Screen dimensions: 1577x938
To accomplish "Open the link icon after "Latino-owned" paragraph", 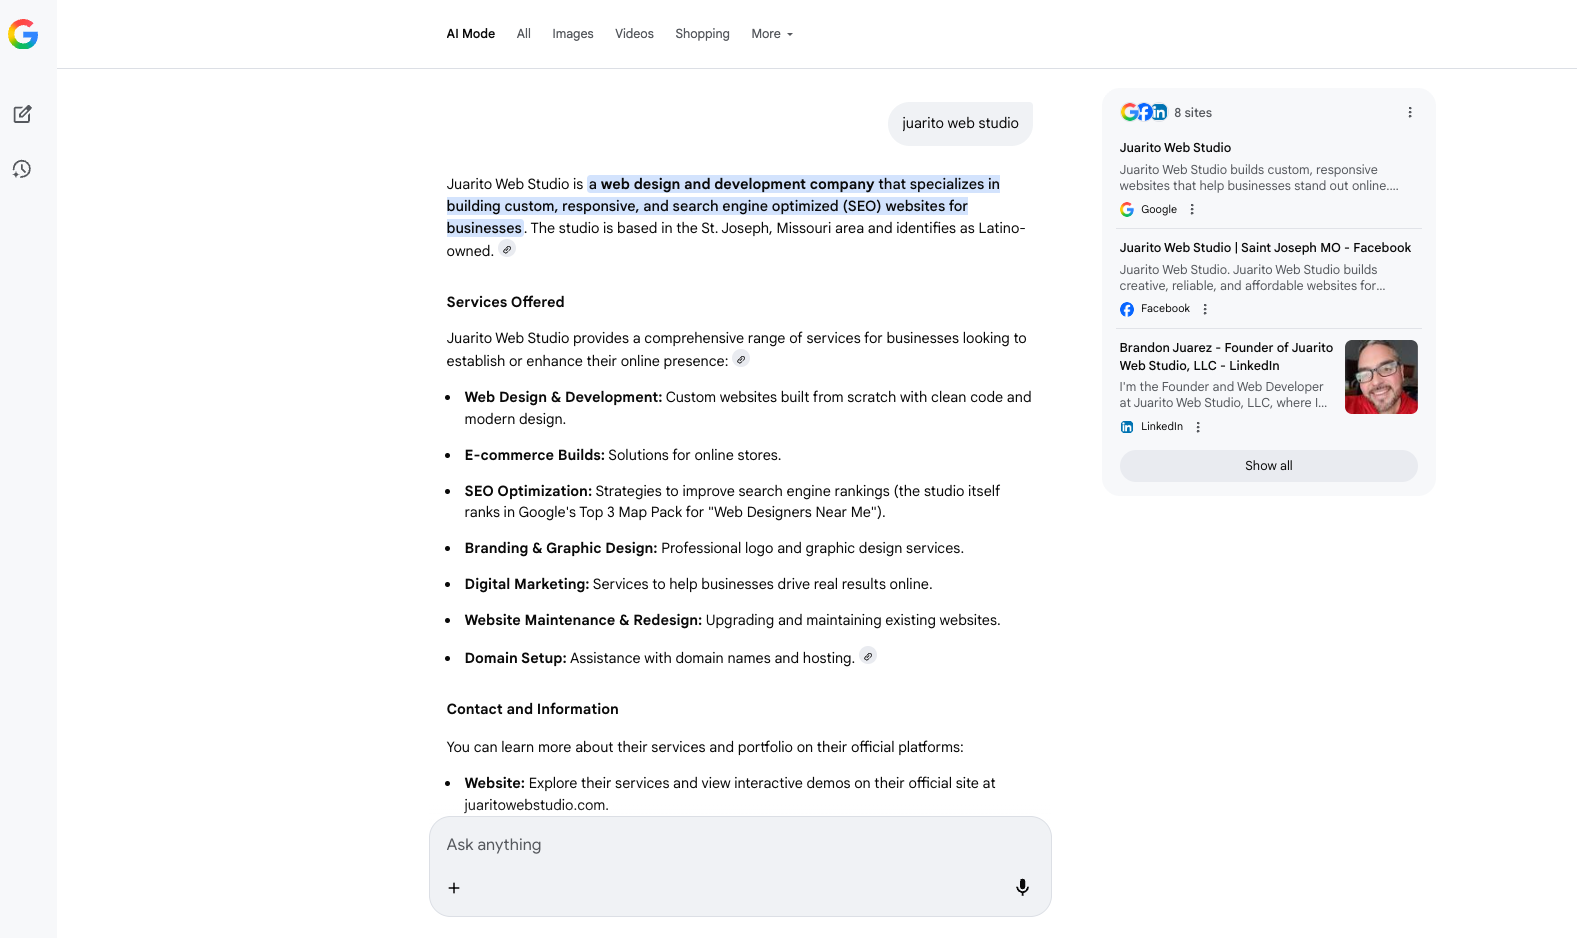I will click(x=508, y=250).
